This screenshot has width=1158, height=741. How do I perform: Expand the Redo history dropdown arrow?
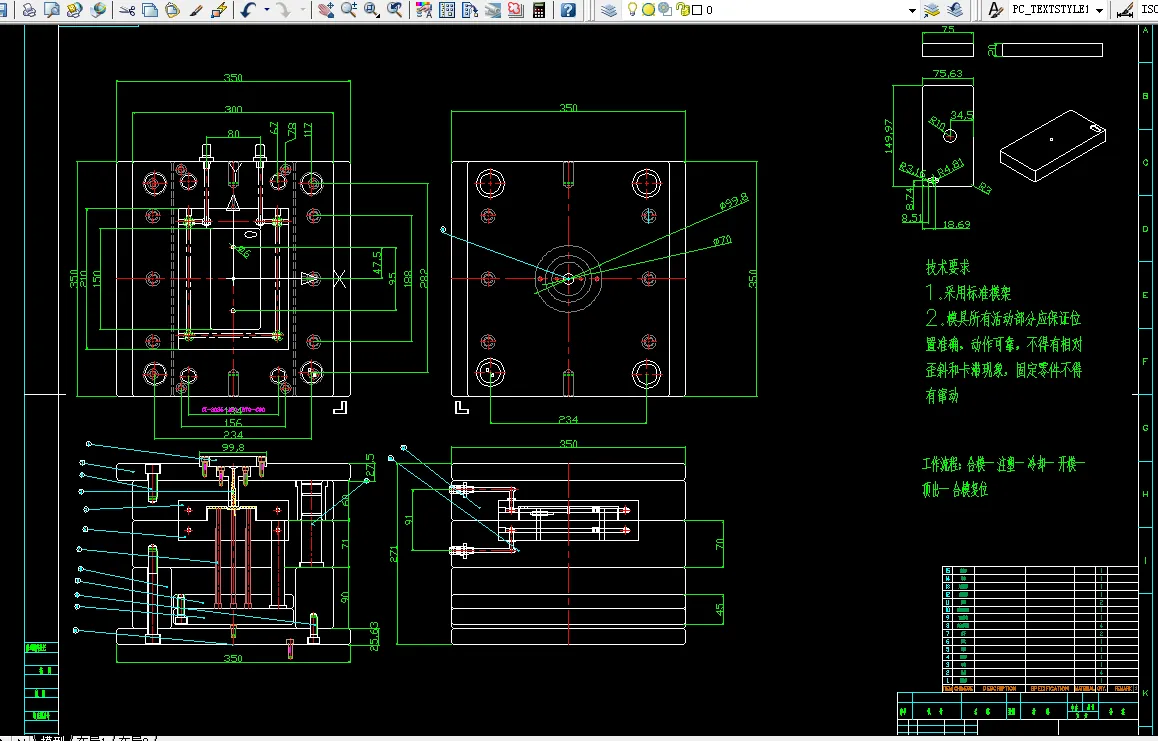[x=302, y=10]
